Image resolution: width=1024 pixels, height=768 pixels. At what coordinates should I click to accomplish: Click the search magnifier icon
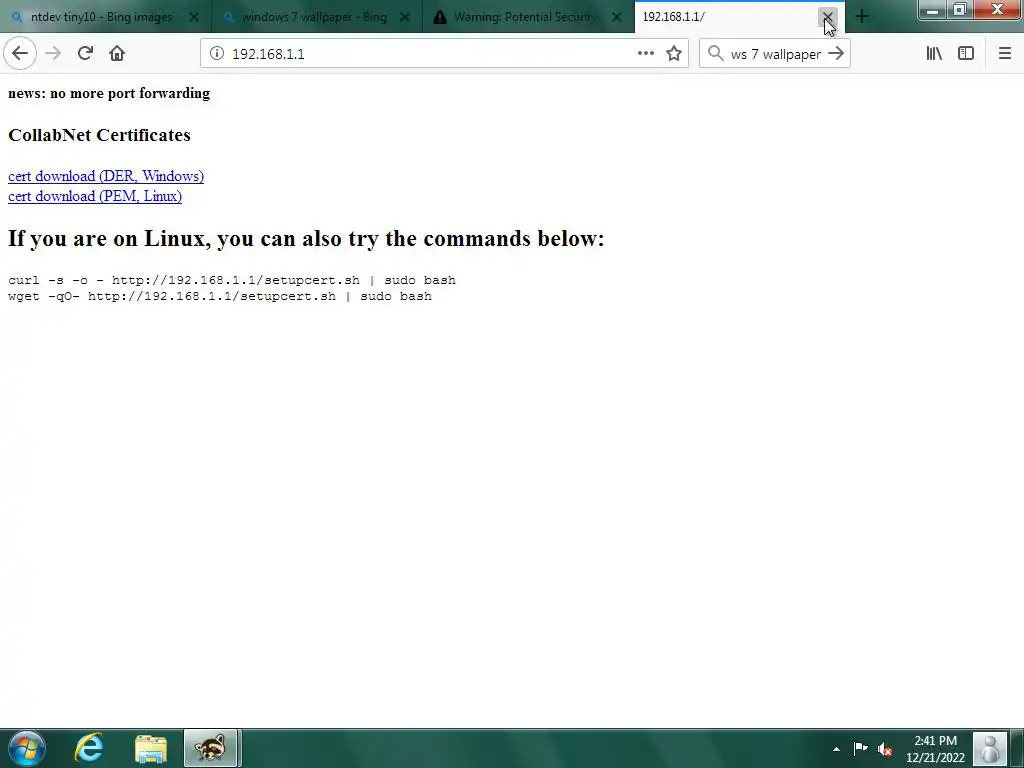click(x=716, y=54)
